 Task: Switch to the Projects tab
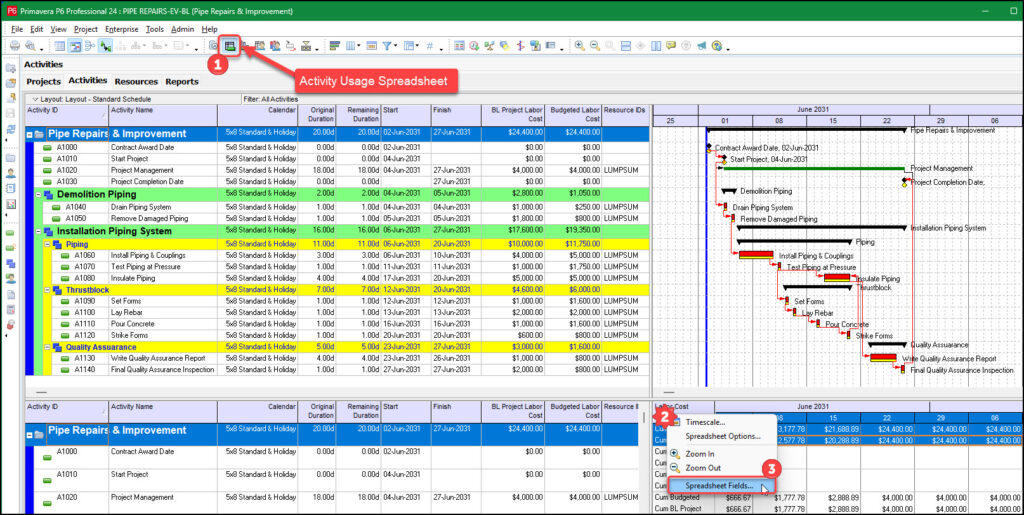44,82
